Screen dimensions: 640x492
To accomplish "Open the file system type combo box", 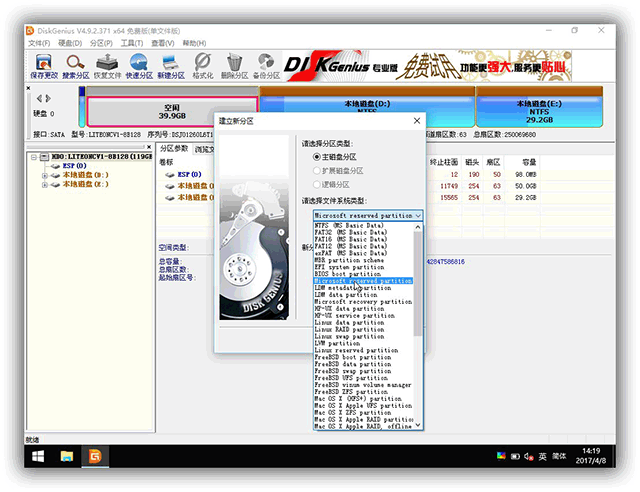I will pos(368,216).
